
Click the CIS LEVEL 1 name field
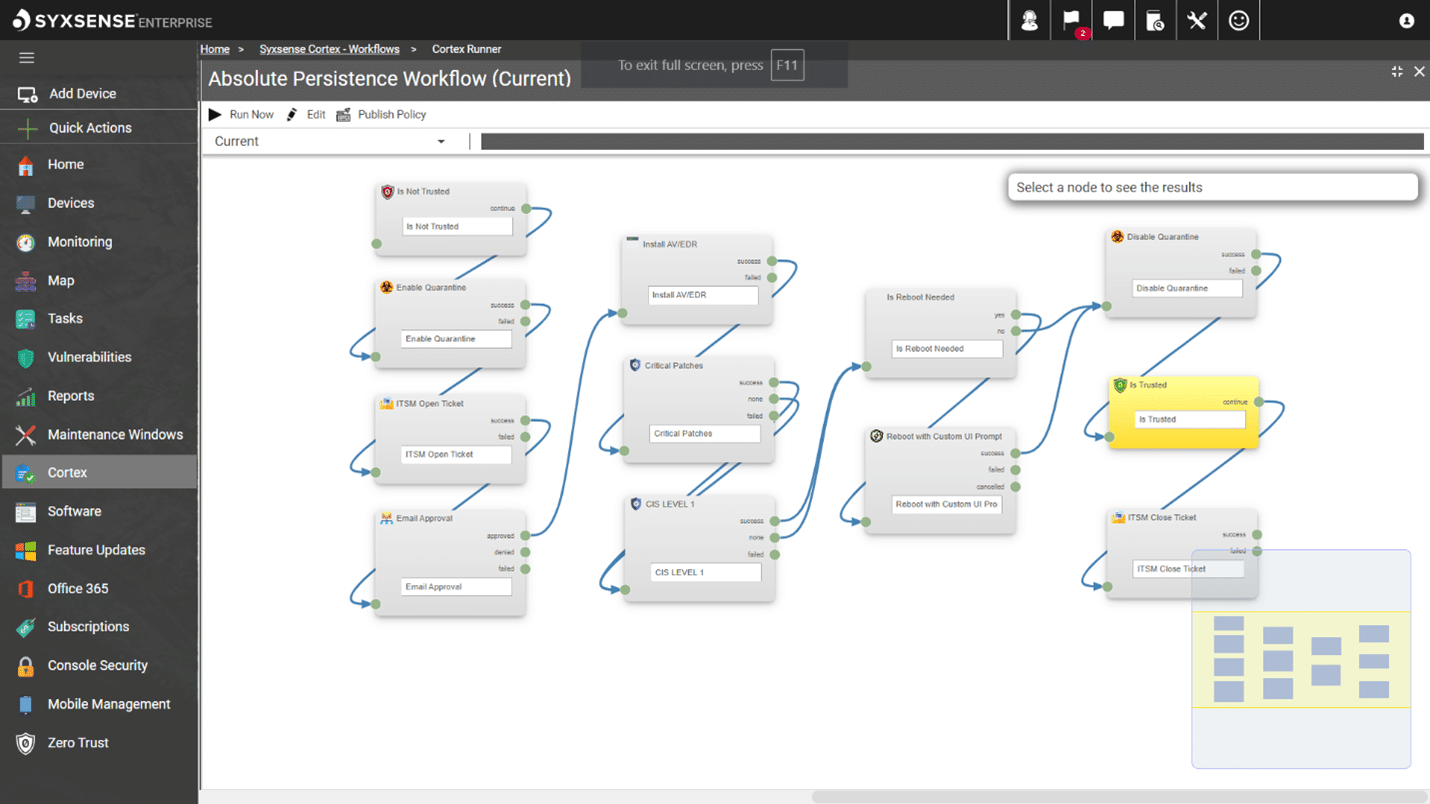(x=705, y=573)
